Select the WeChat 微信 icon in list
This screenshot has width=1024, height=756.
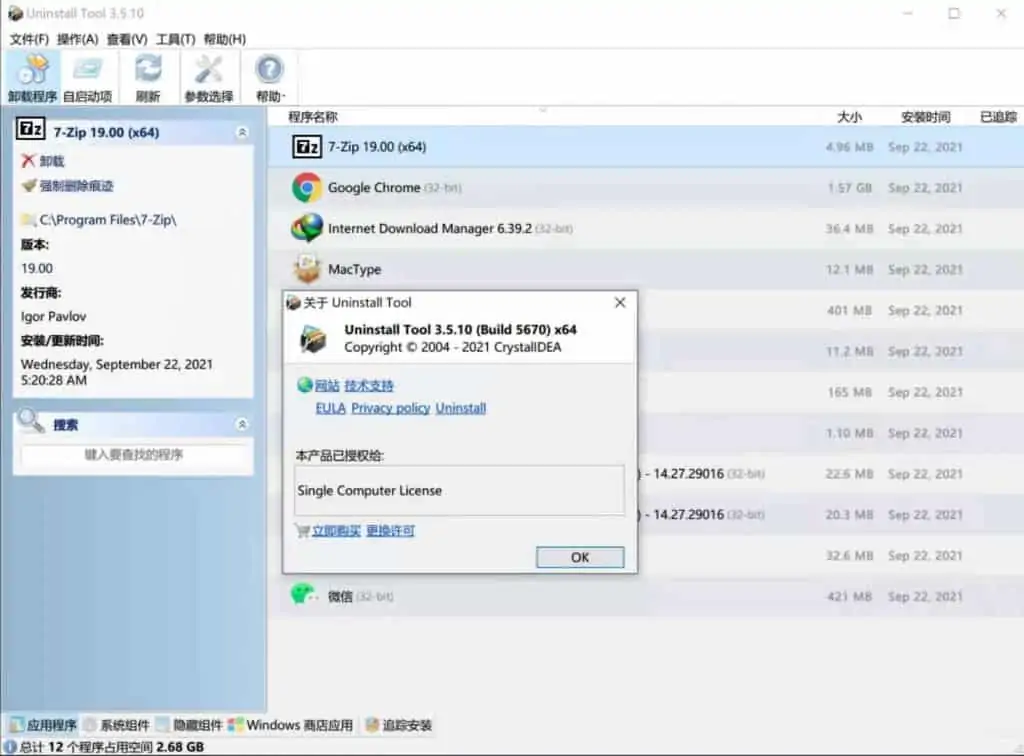click(x=303, y=595)
